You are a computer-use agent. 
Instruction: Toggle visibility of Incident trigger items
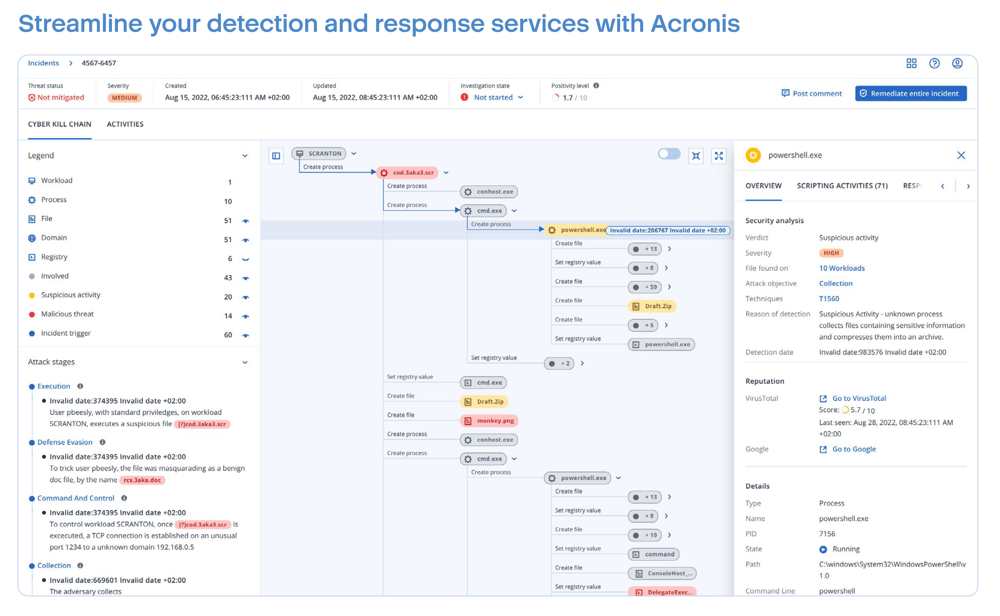(246, 335)
